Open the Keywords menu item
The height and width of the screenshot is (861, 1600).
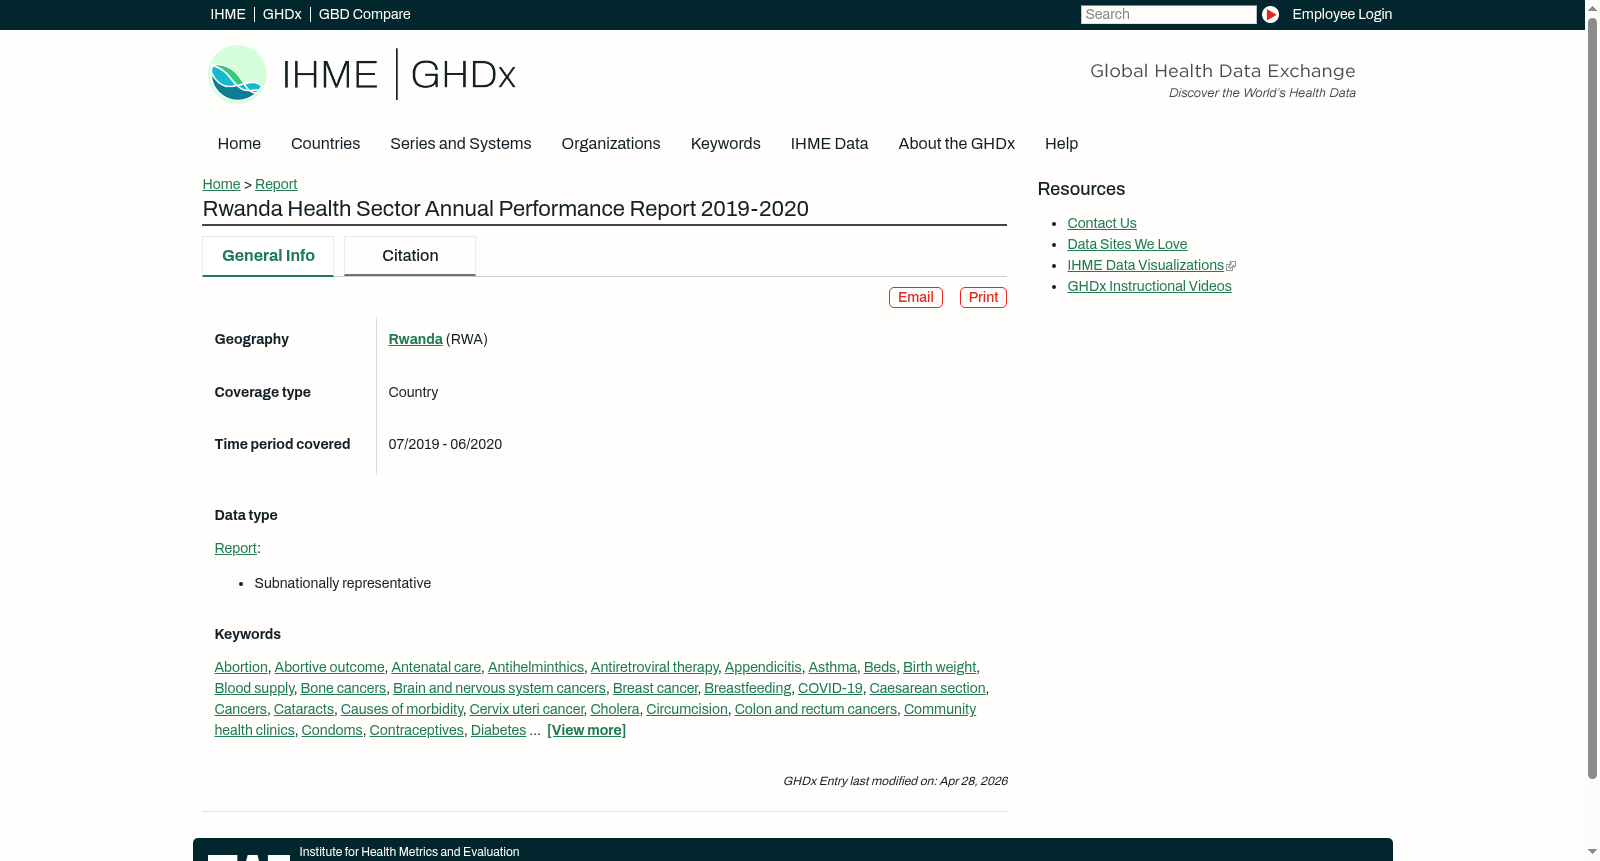pyautogui.click(x=725, y=144)
